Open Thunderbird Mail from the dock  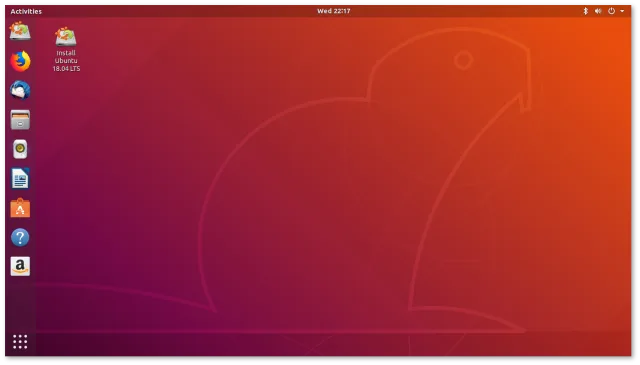point(20,90)
